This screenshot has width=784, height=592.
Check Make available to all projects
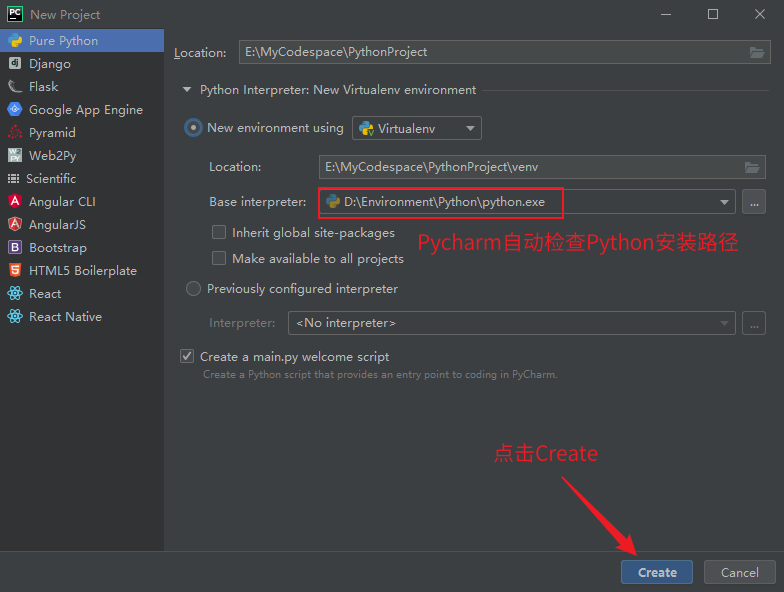219,258
